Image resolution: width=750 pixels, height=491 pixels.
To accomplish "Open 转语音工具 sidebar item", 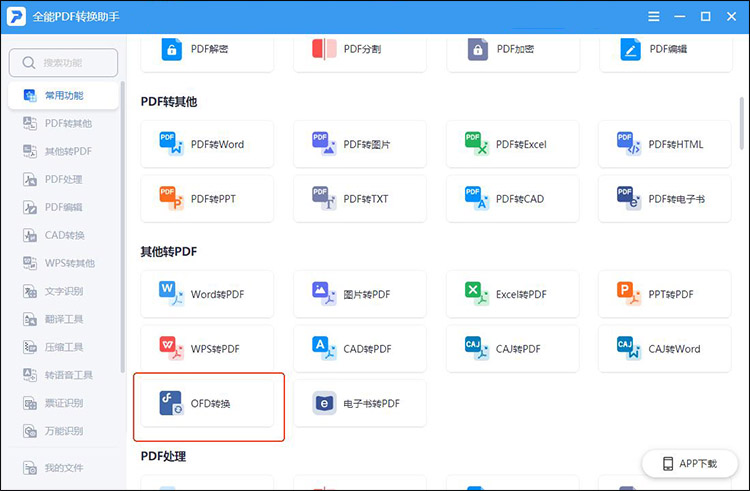I will click(63, 375).
